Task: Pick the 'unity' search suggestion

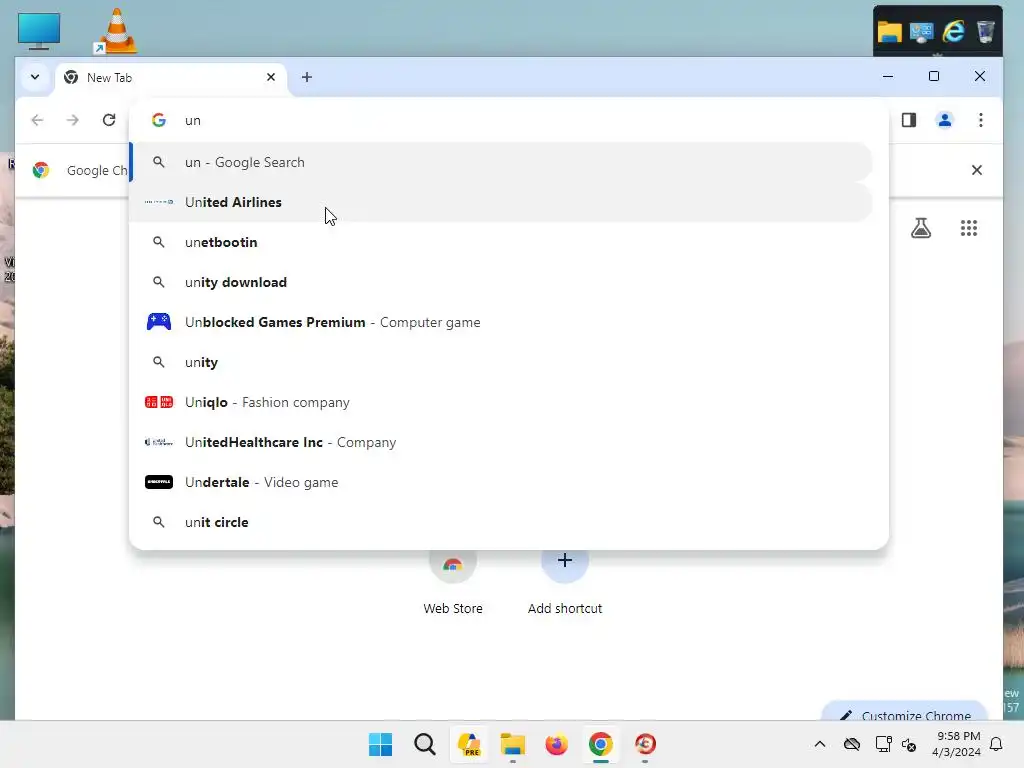Action: coord(502,362)
